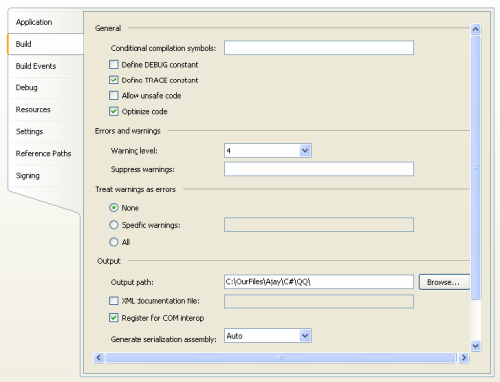
Task: Choose Specific warnings radio option
Action: [114, 225]
